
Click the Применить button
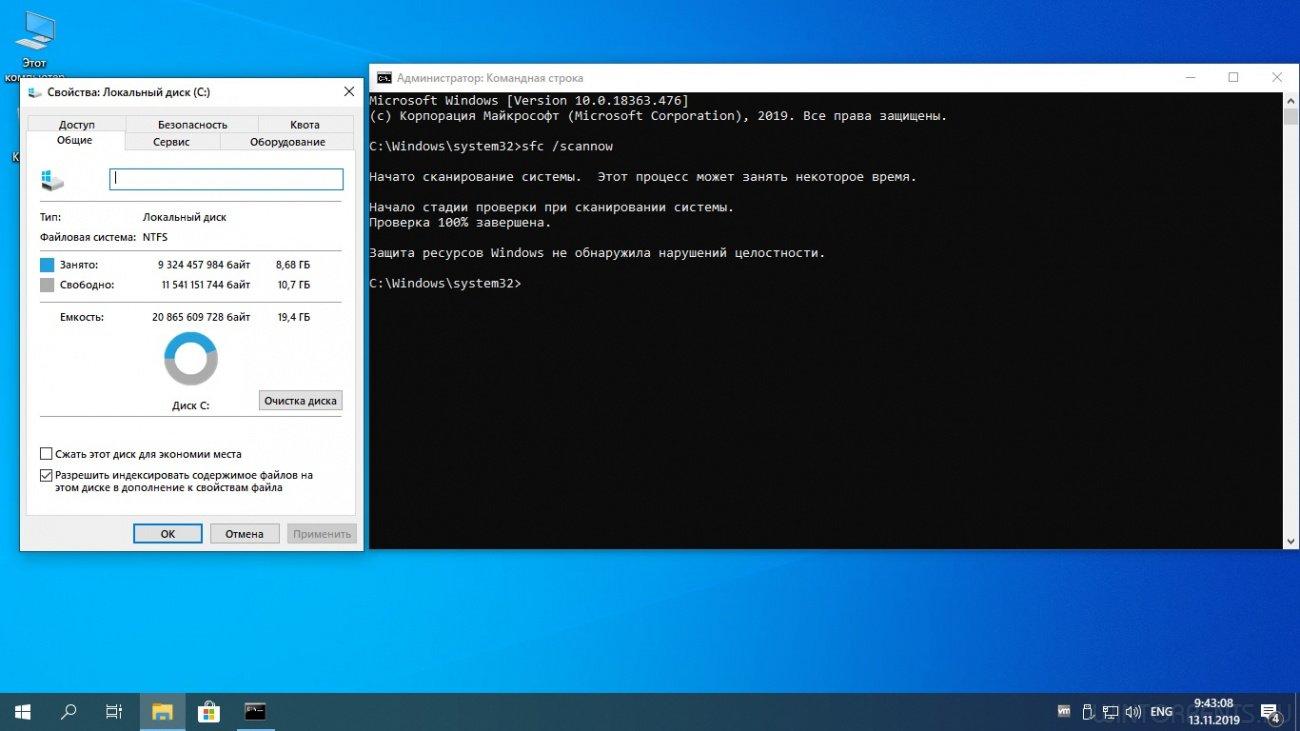point(322,534)
